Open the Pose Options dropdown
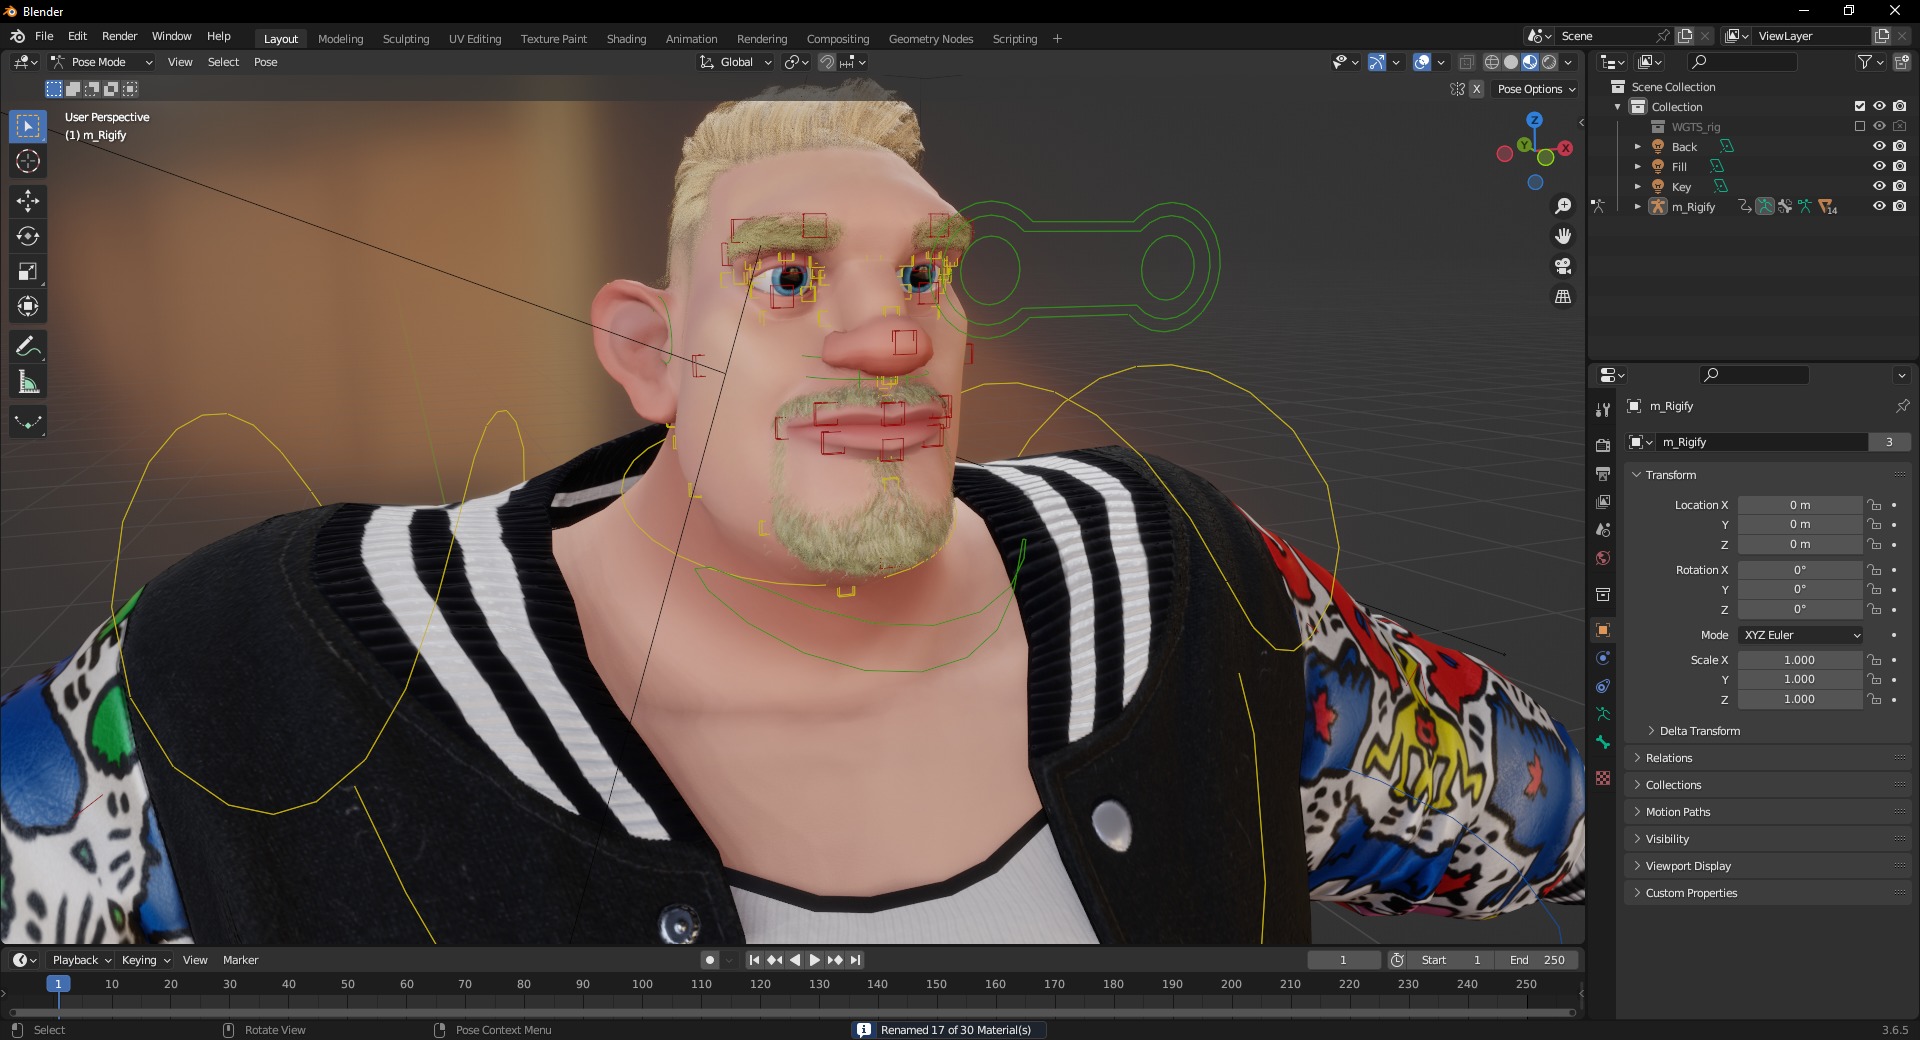The image size is (1920, 1040). click(1536, 89)
